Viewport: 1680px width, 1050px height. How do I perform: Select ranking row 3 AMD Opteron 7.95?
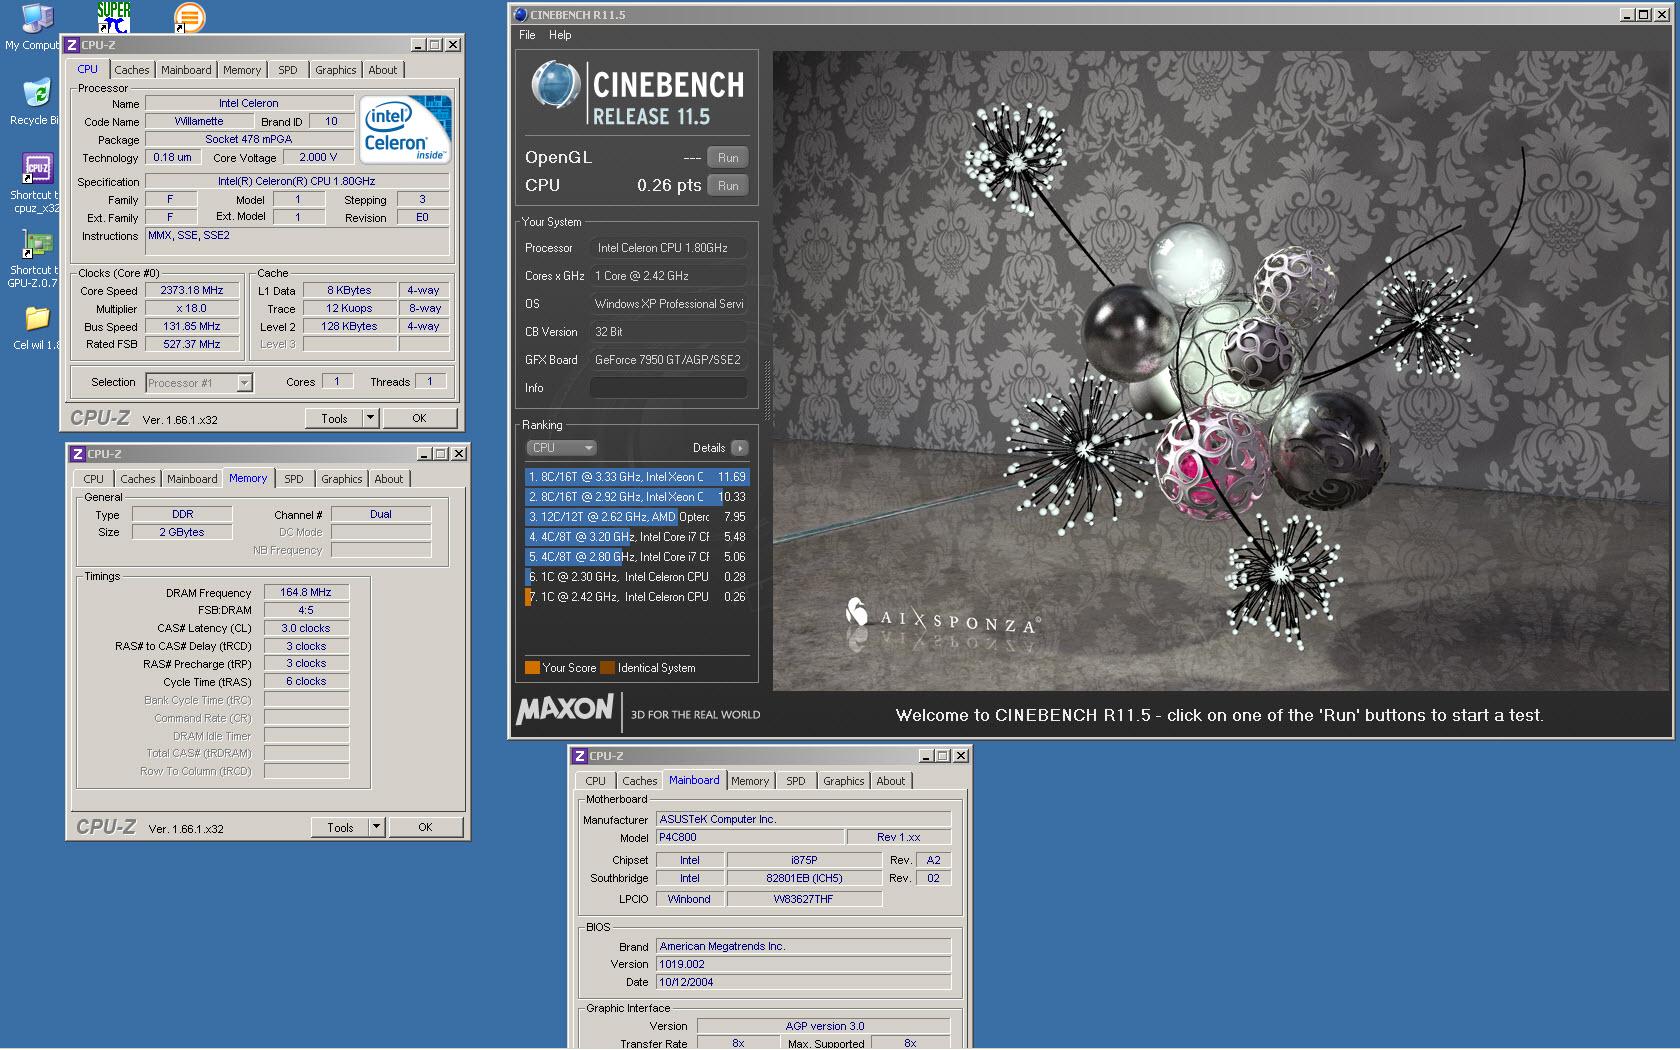tap(636, 517)
